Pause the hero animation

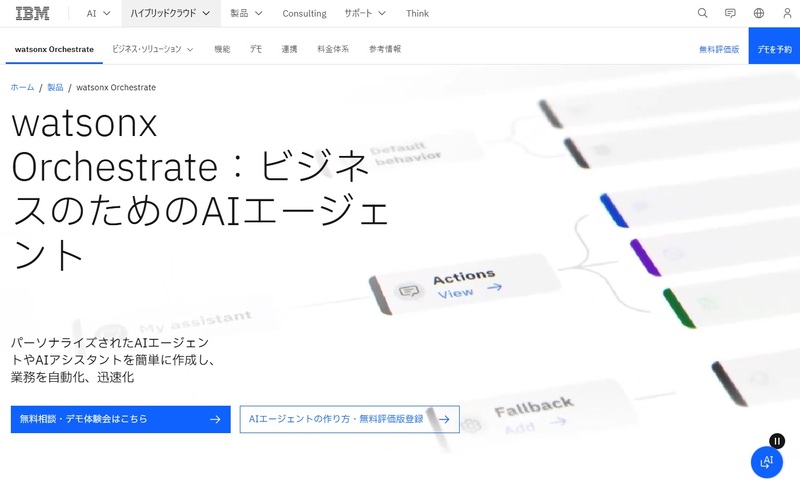pyautogui.click(x=777, y=441)
